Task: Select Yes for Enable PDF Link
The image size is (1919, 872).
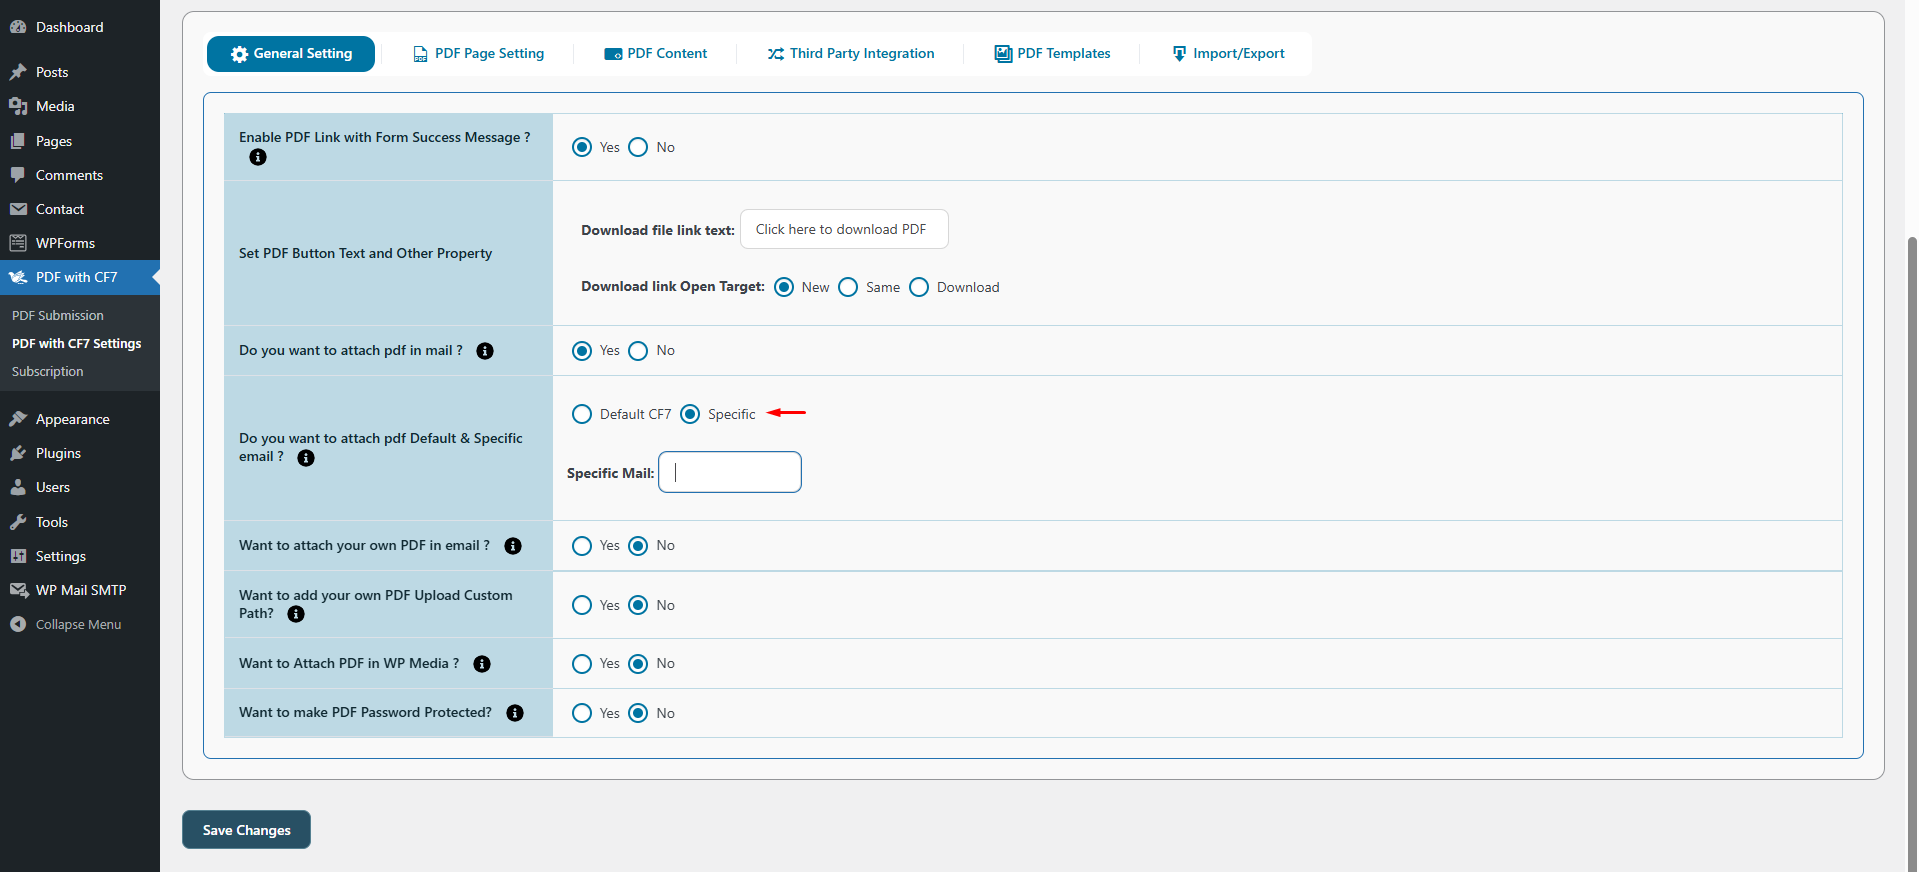Action: pos(582,147)
